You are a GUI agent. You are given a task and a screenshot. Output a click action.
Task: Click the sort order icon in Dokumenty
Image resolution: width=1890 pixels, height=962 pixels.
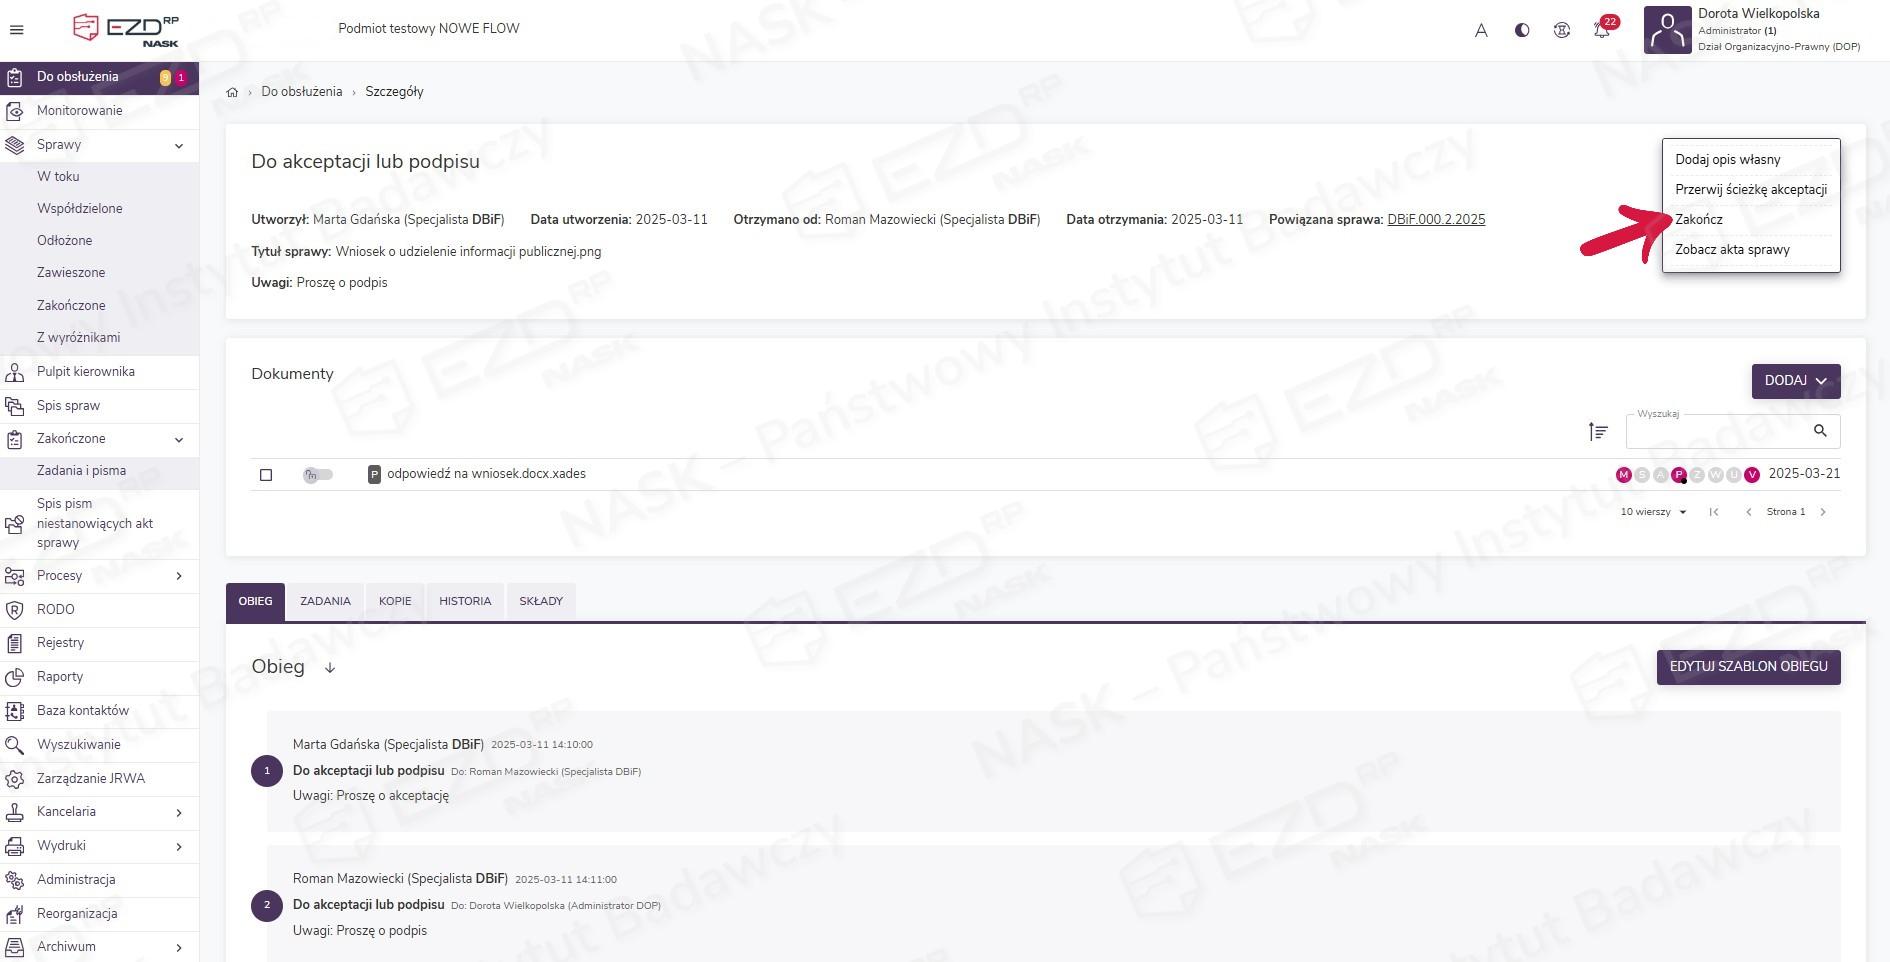click(1598, 431)
